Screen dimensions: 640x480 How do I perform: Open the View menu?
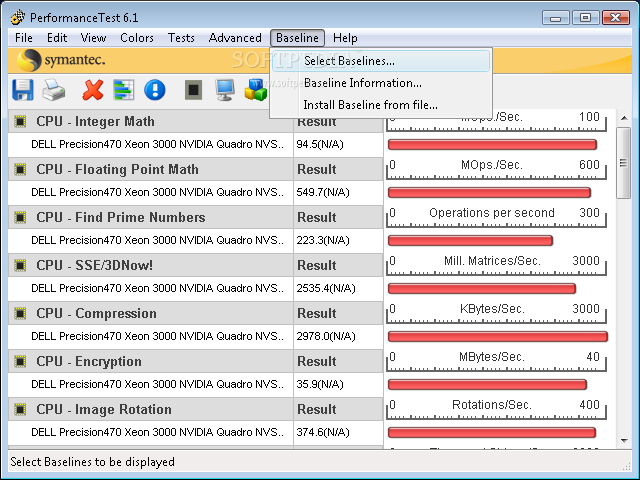click(93, 38)
